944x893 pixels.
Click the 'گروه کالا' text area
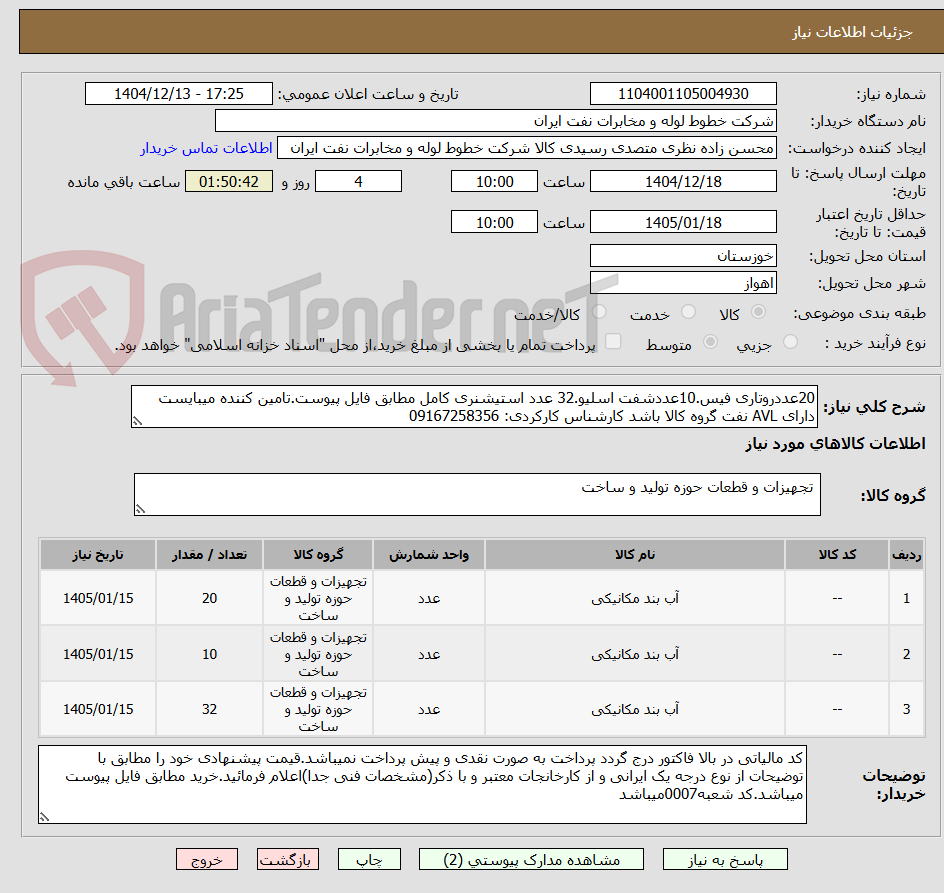[477, 494]
